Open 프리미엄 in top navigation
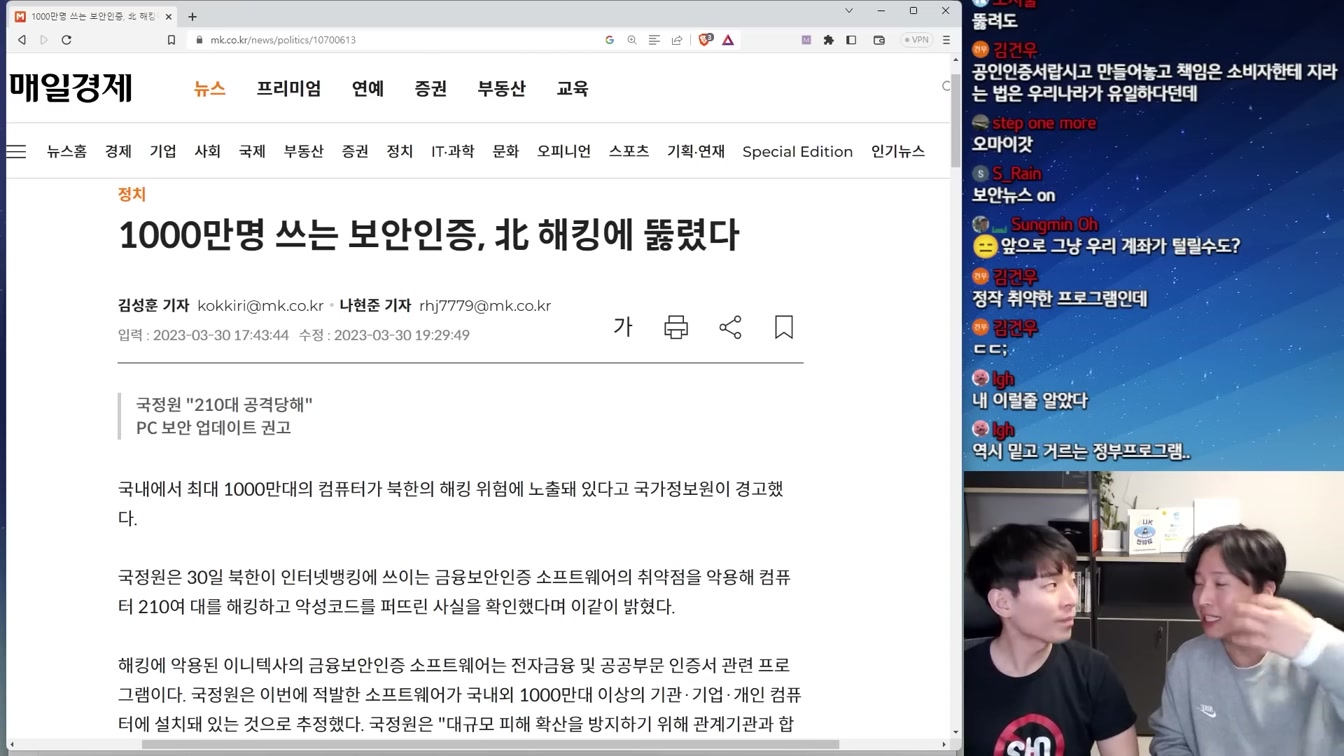Image resolution: width=1344 pixels, height=756 pixels. 288,88
